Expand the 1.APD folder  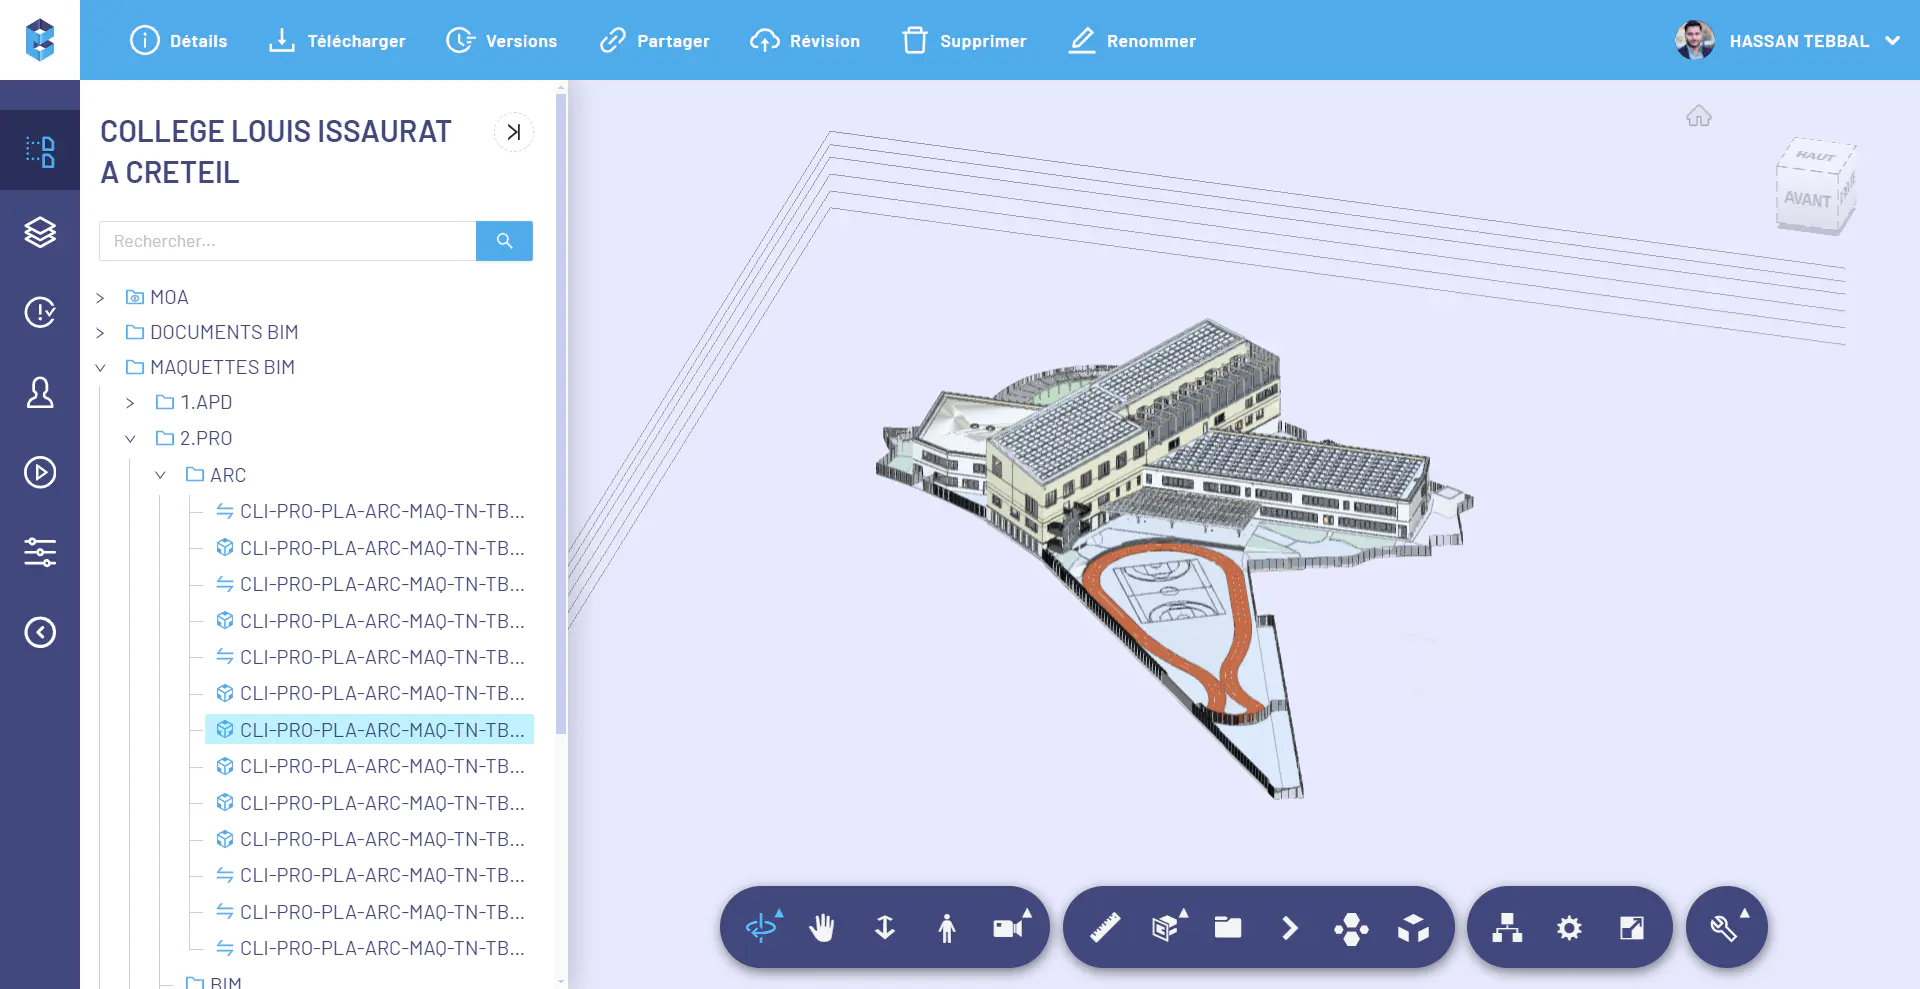(x=130, y=403)
